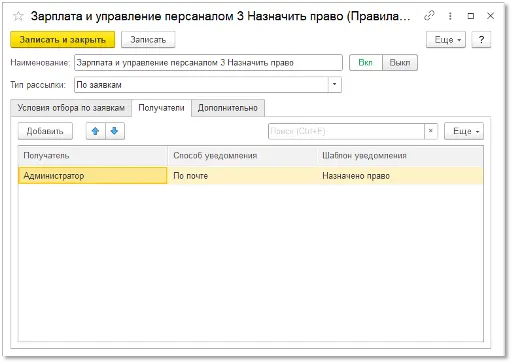Switch to the Дополнительно tab
This screenshot has width=513, height=364.
(228, 108)
